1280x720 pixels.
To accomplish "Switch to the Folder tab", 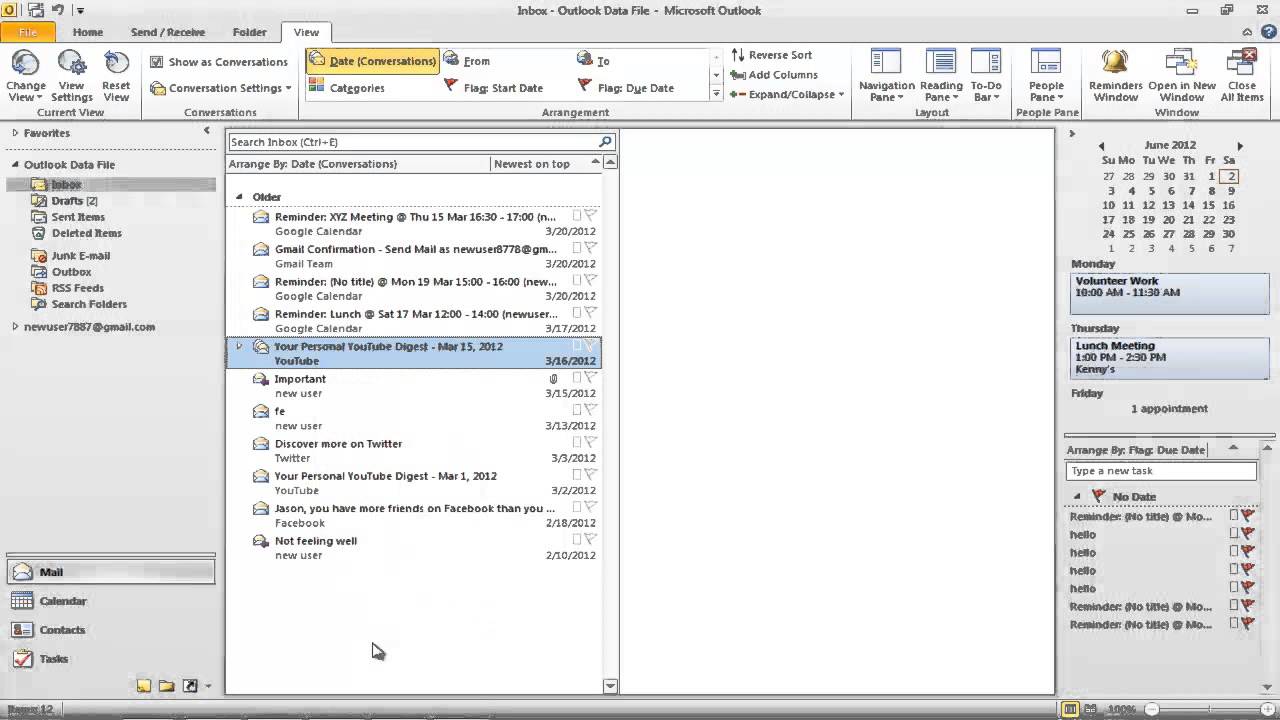I will tap(249, 32).
